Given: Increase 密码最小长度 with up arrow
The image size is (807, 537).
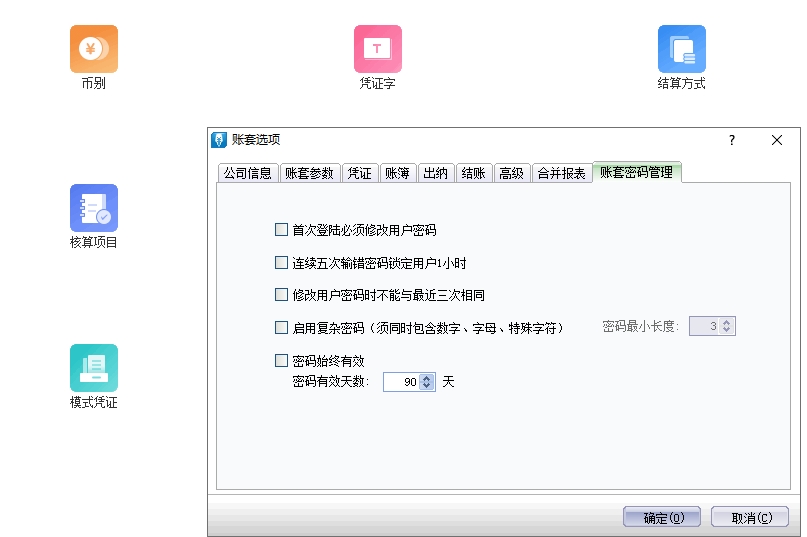Looking at the screenshot, I should tap(726, 323).
